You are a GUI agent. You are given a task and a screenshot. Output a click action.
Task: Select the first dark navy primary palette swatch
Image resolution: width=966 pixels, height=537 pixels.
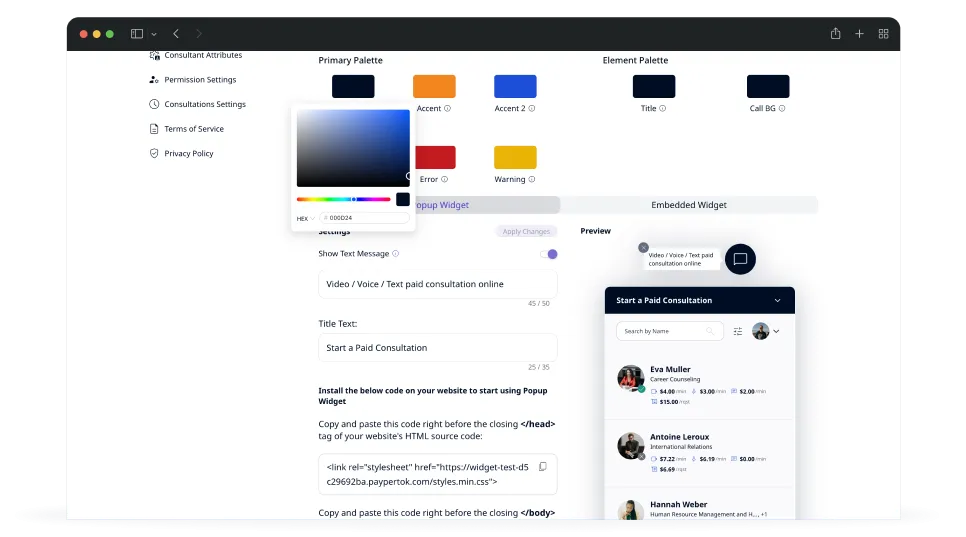[x=353, y=86]
